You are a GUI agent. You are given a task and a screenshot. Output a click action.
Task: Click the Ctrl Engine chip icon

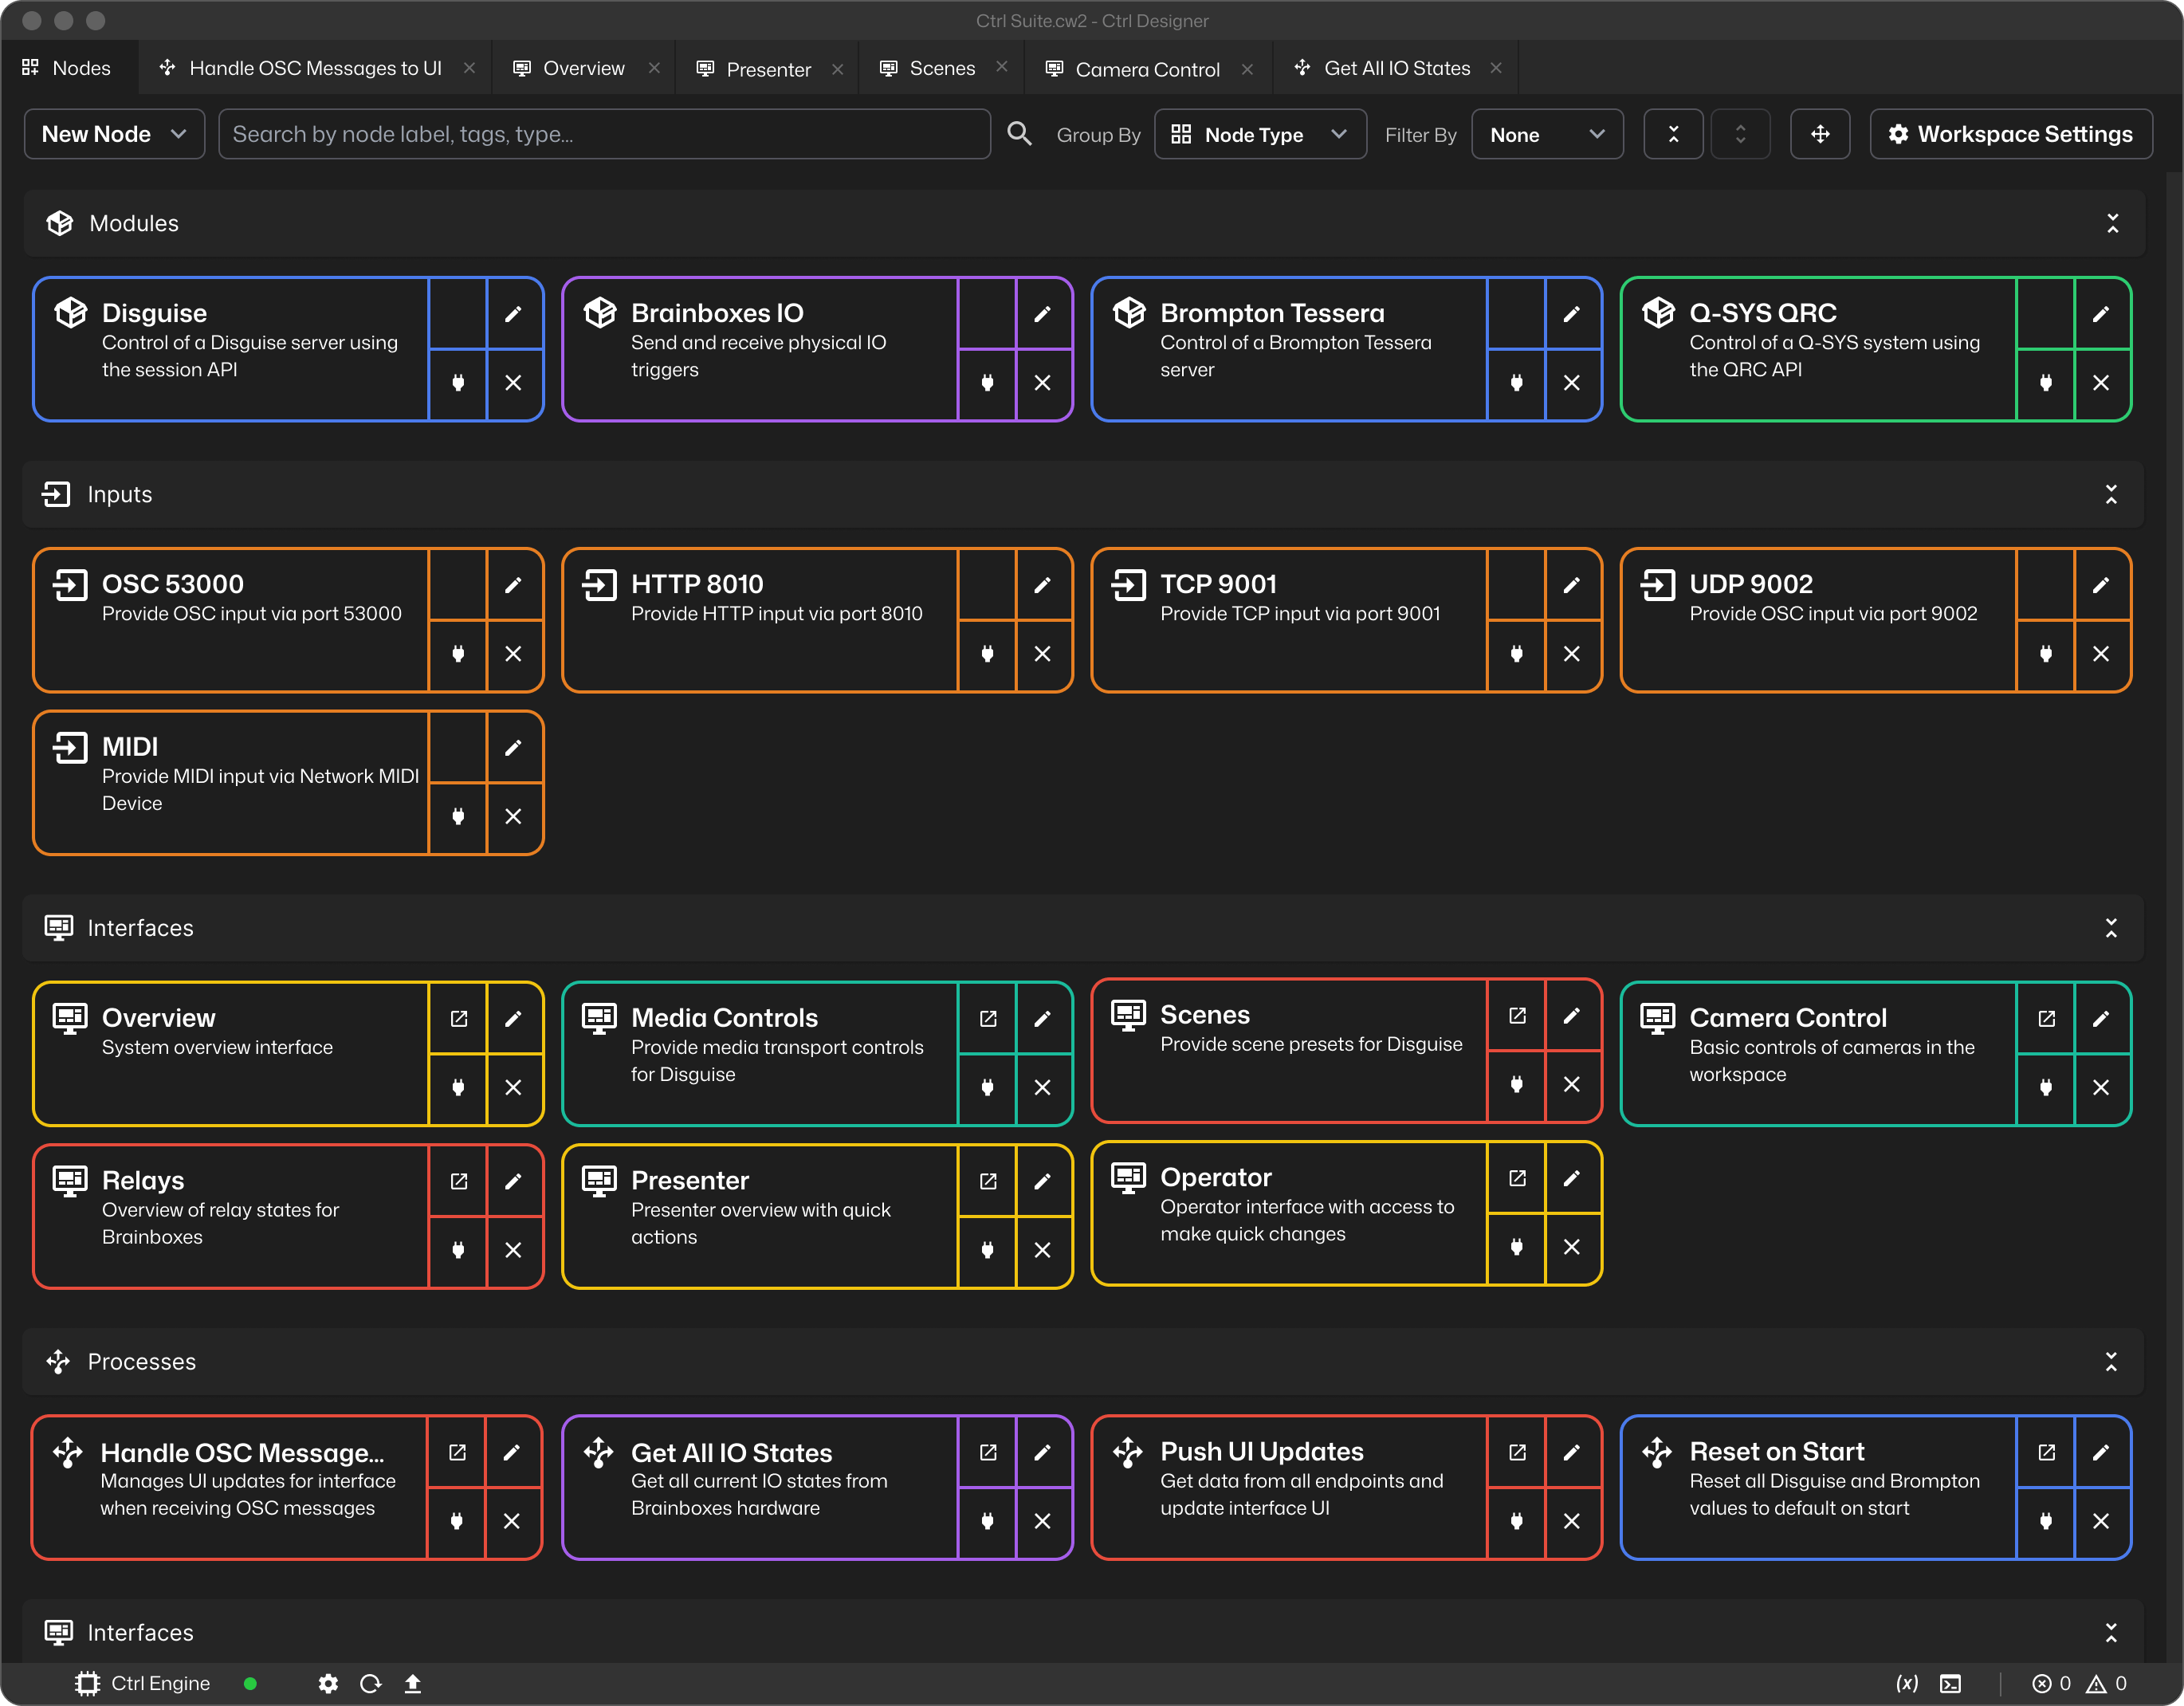88,1685
